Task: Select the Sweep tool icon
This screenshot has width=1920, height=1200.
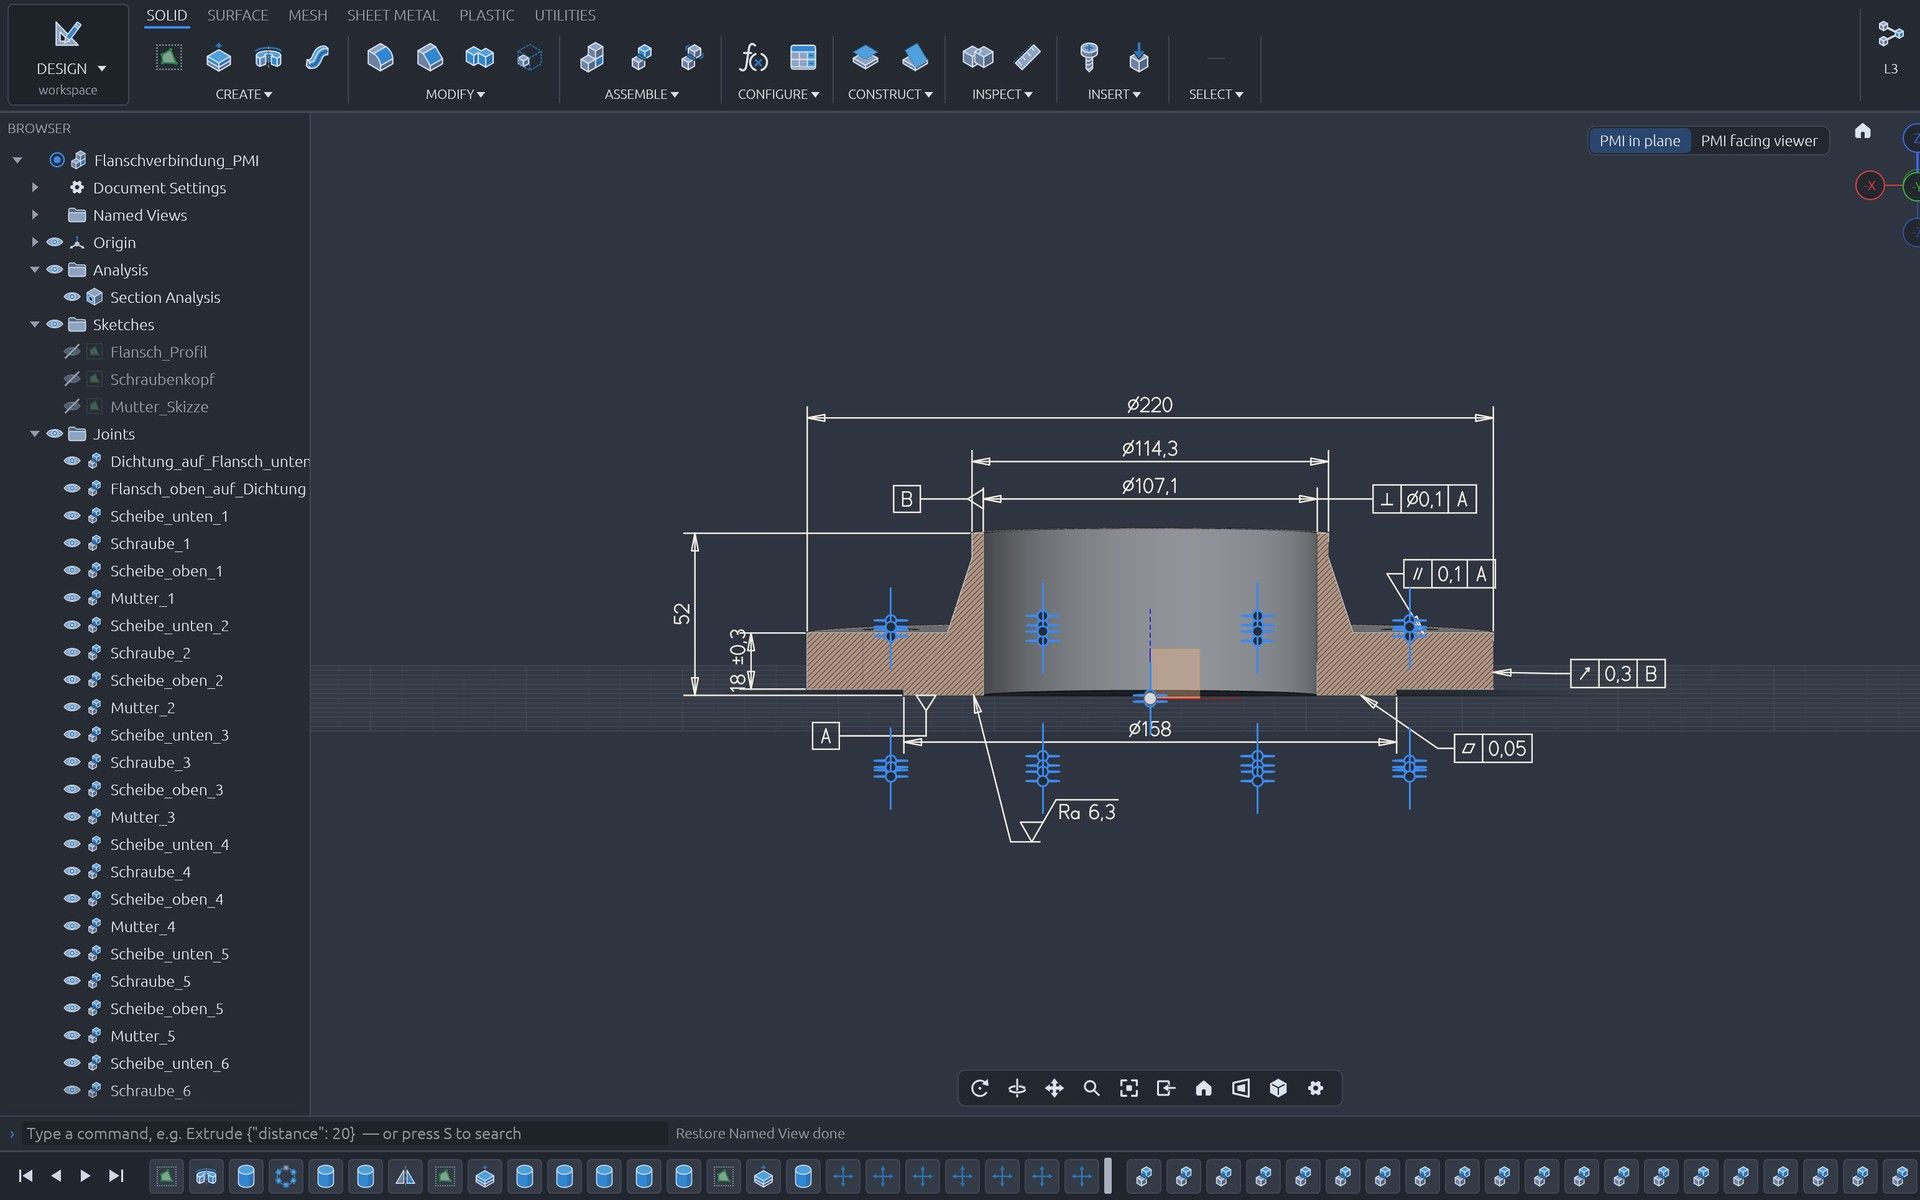Action: coord(317,58)
